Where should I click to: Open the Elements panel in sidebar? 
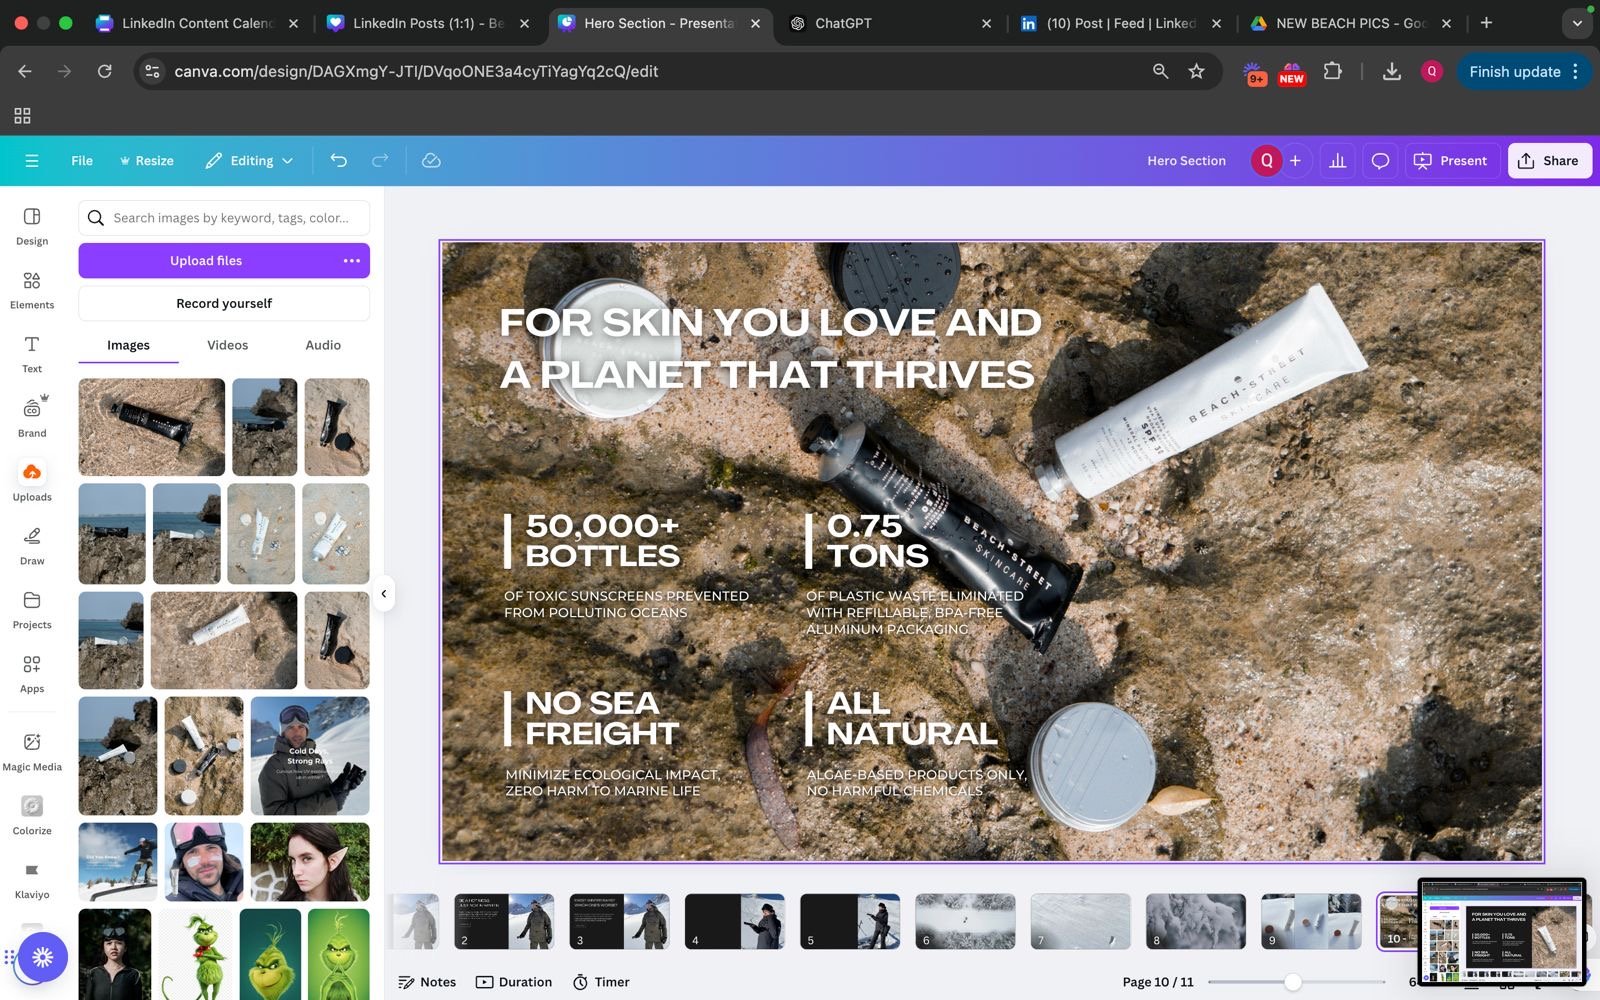click(32, 290)
